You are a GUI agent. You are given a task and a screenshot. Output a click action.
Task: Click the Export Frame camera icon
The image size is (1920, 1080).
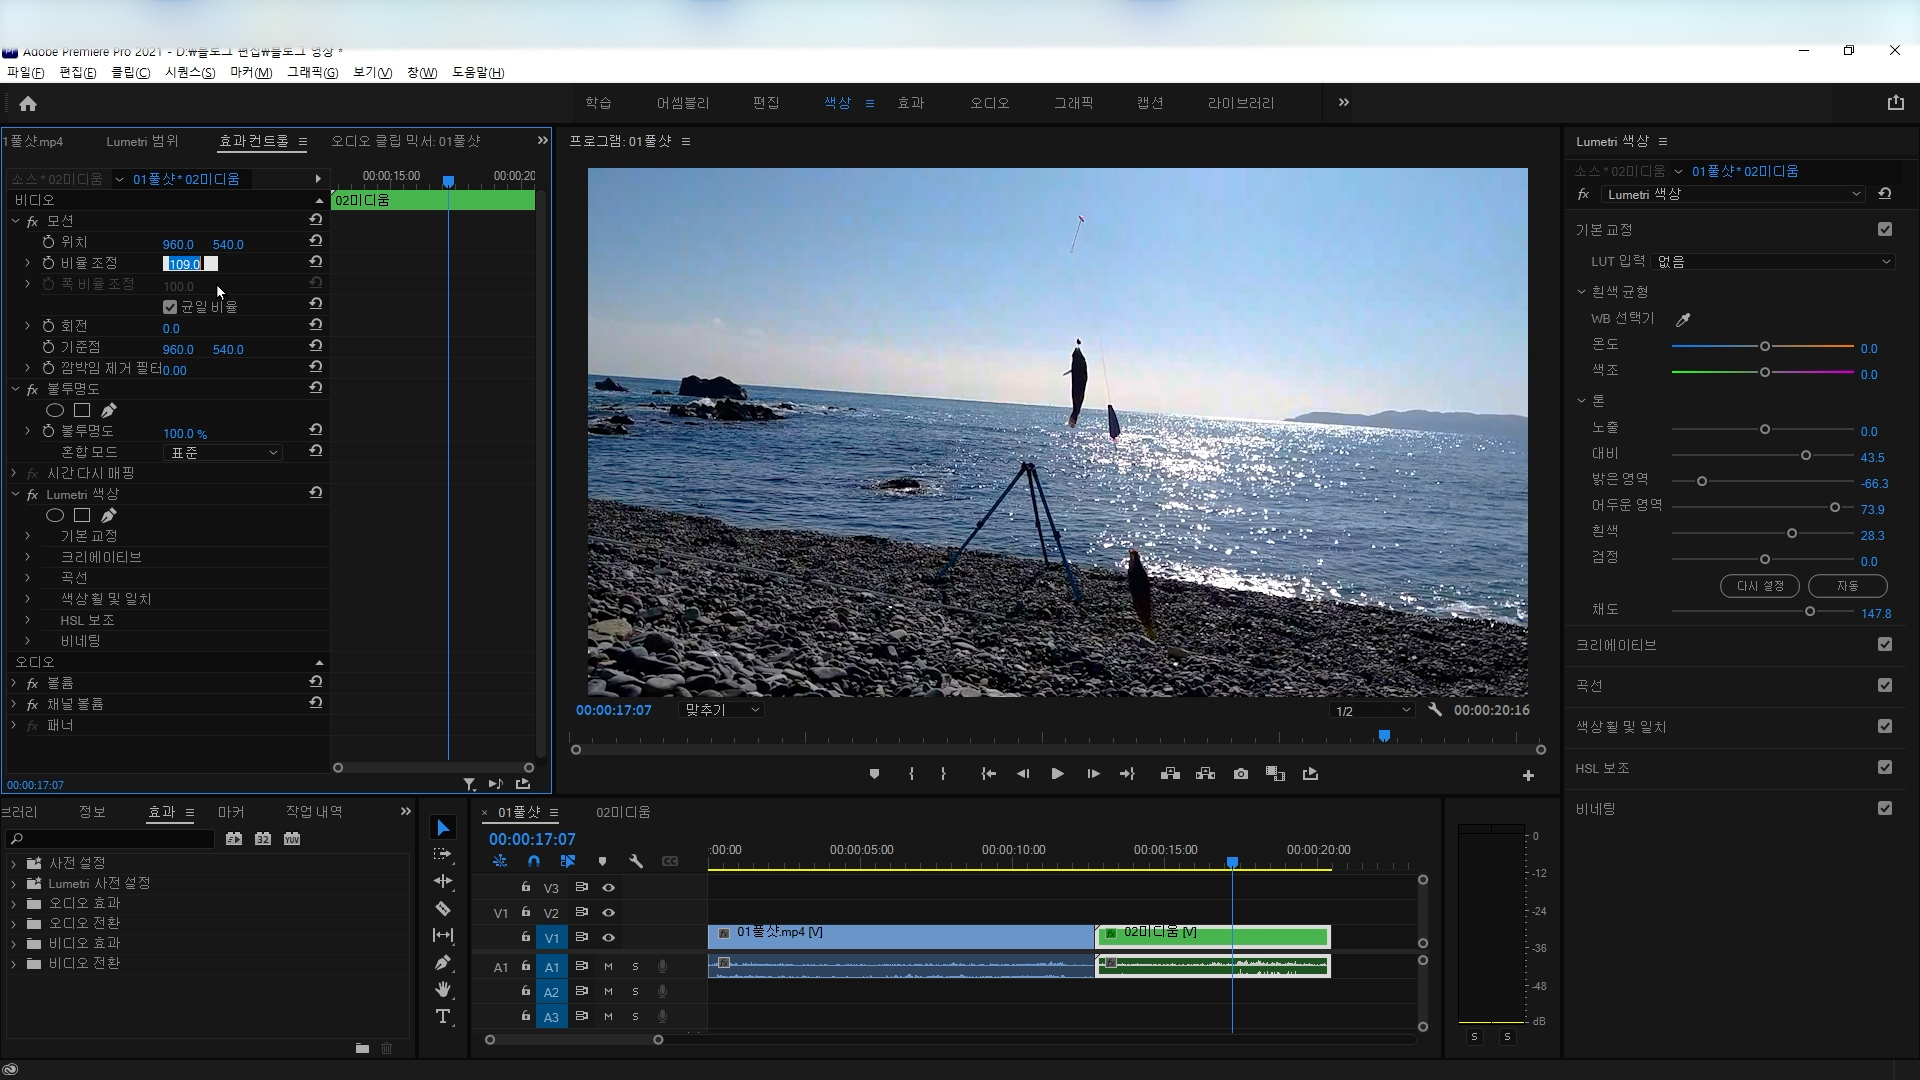point(1240,774)
